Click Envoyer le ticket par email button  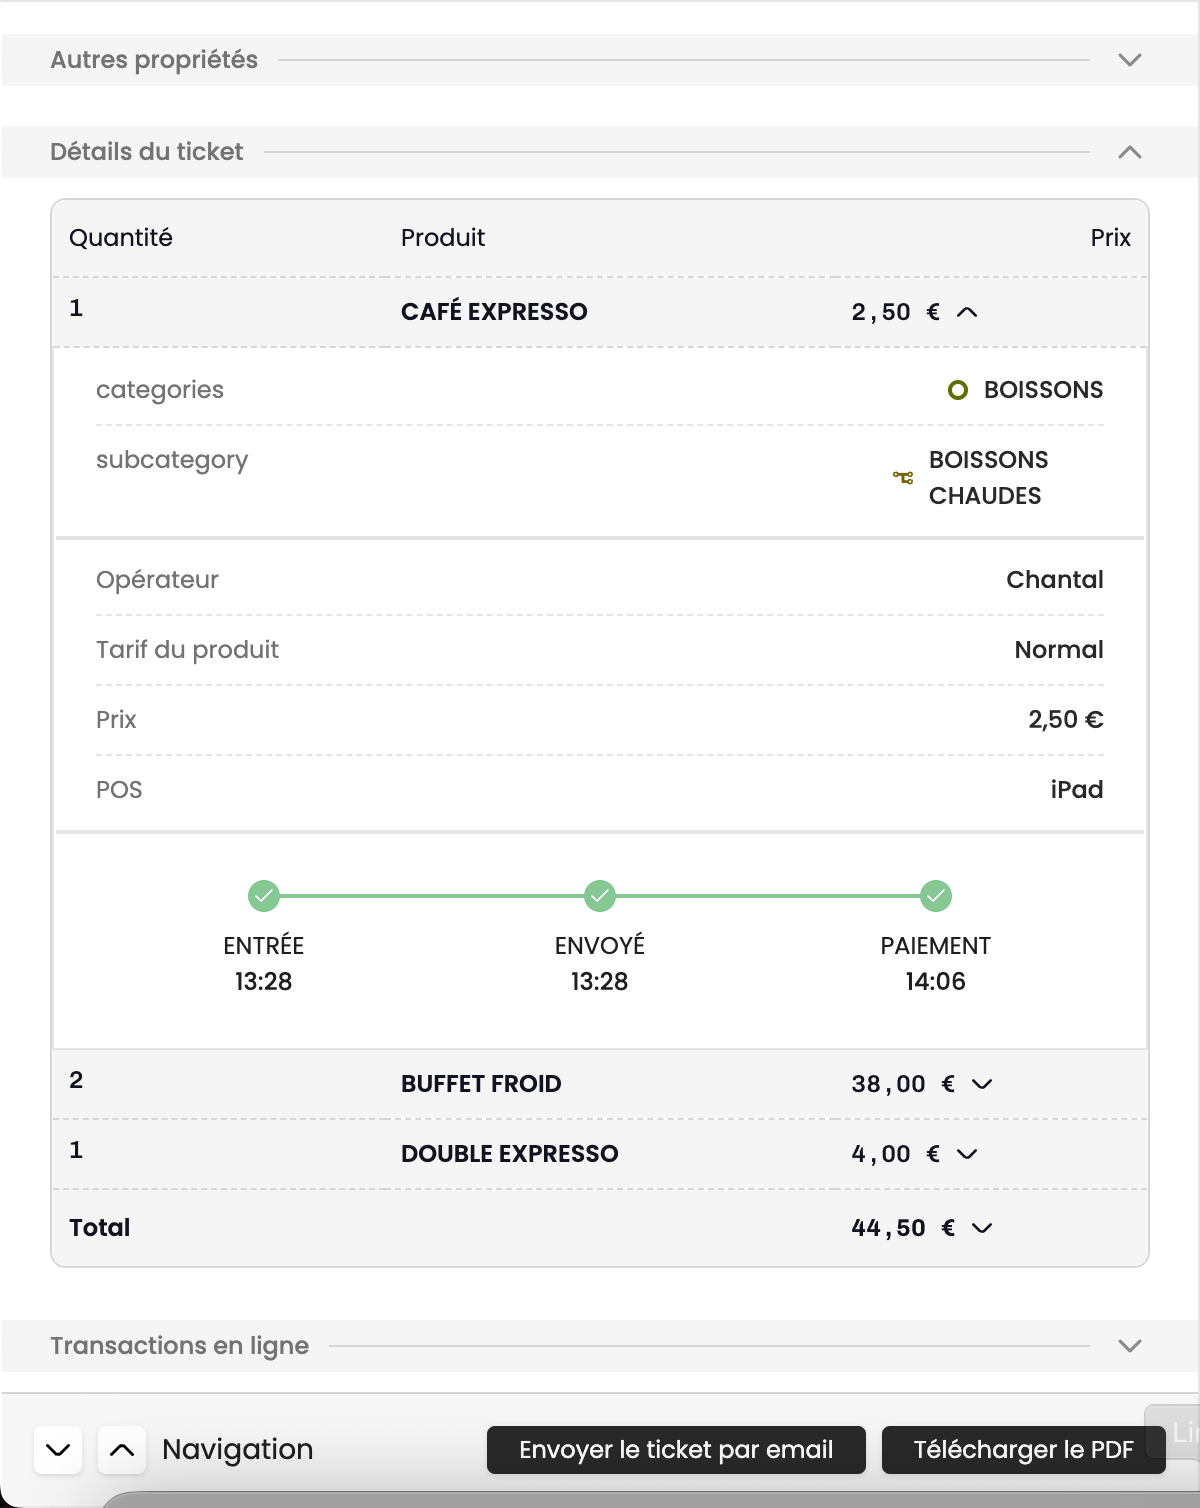point(676,1450)
